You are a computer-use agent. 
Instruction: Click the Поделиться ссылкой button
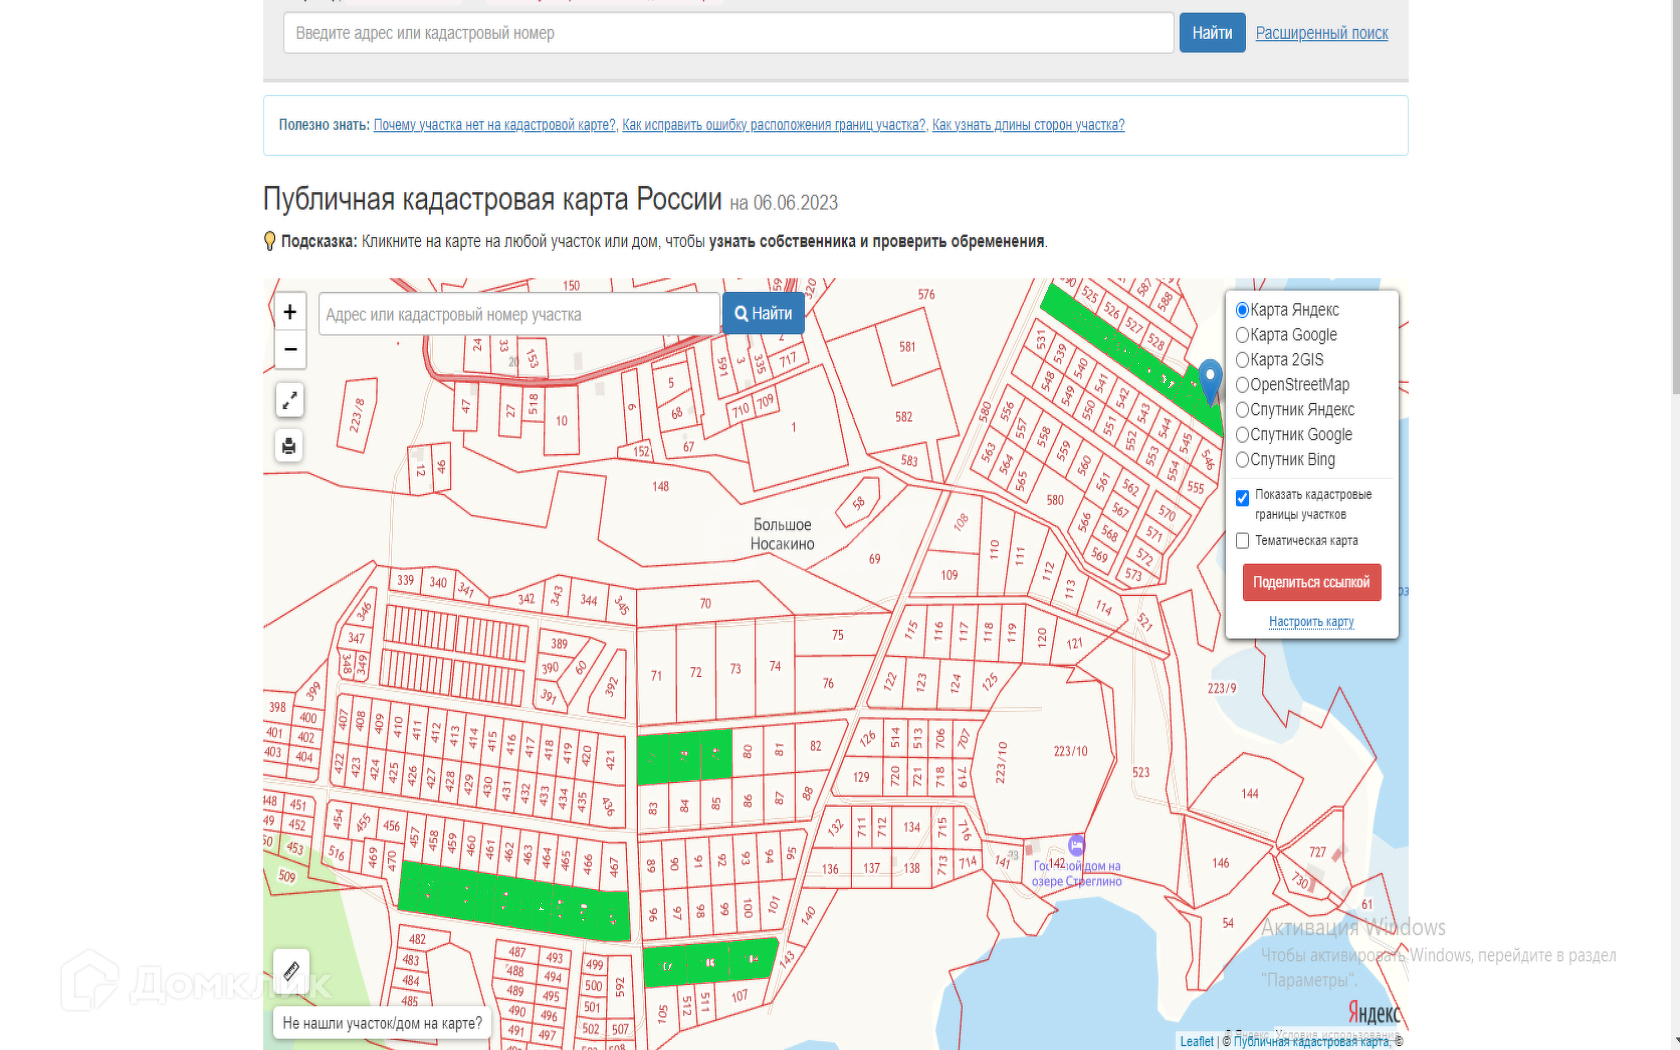coord(1311,582)
